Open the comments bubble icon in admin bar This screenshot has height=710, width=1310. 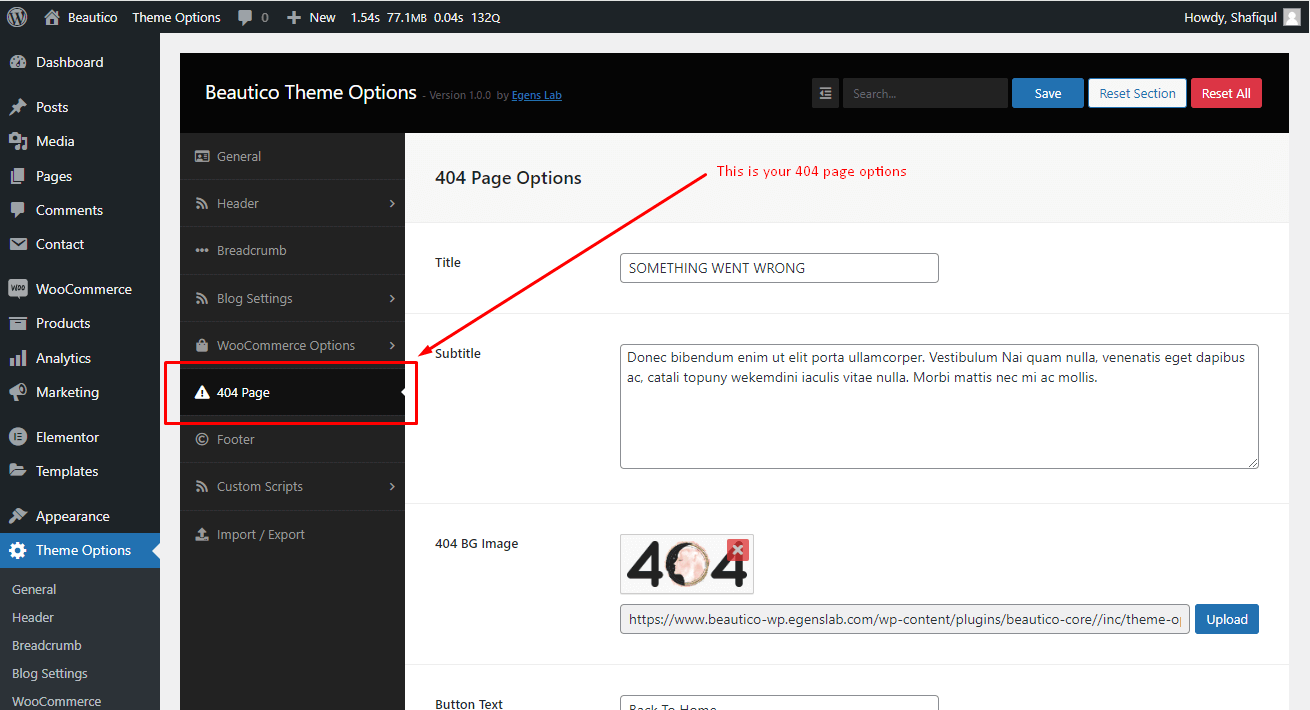tap(245, 17)
